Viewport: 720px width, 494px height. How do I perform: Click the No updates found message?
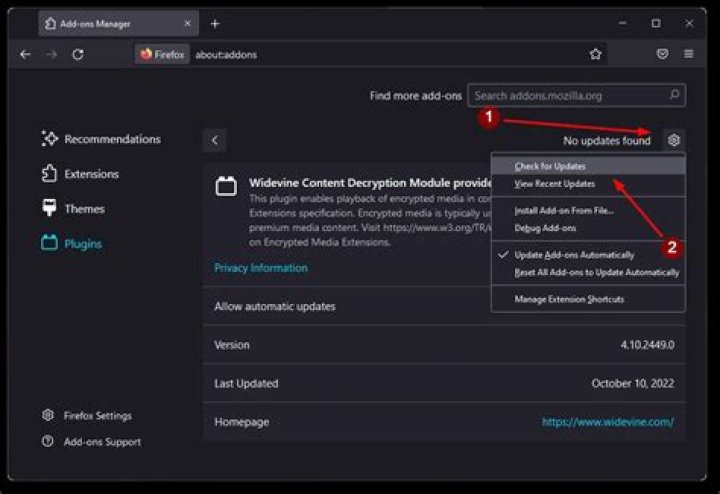[607, 140]
